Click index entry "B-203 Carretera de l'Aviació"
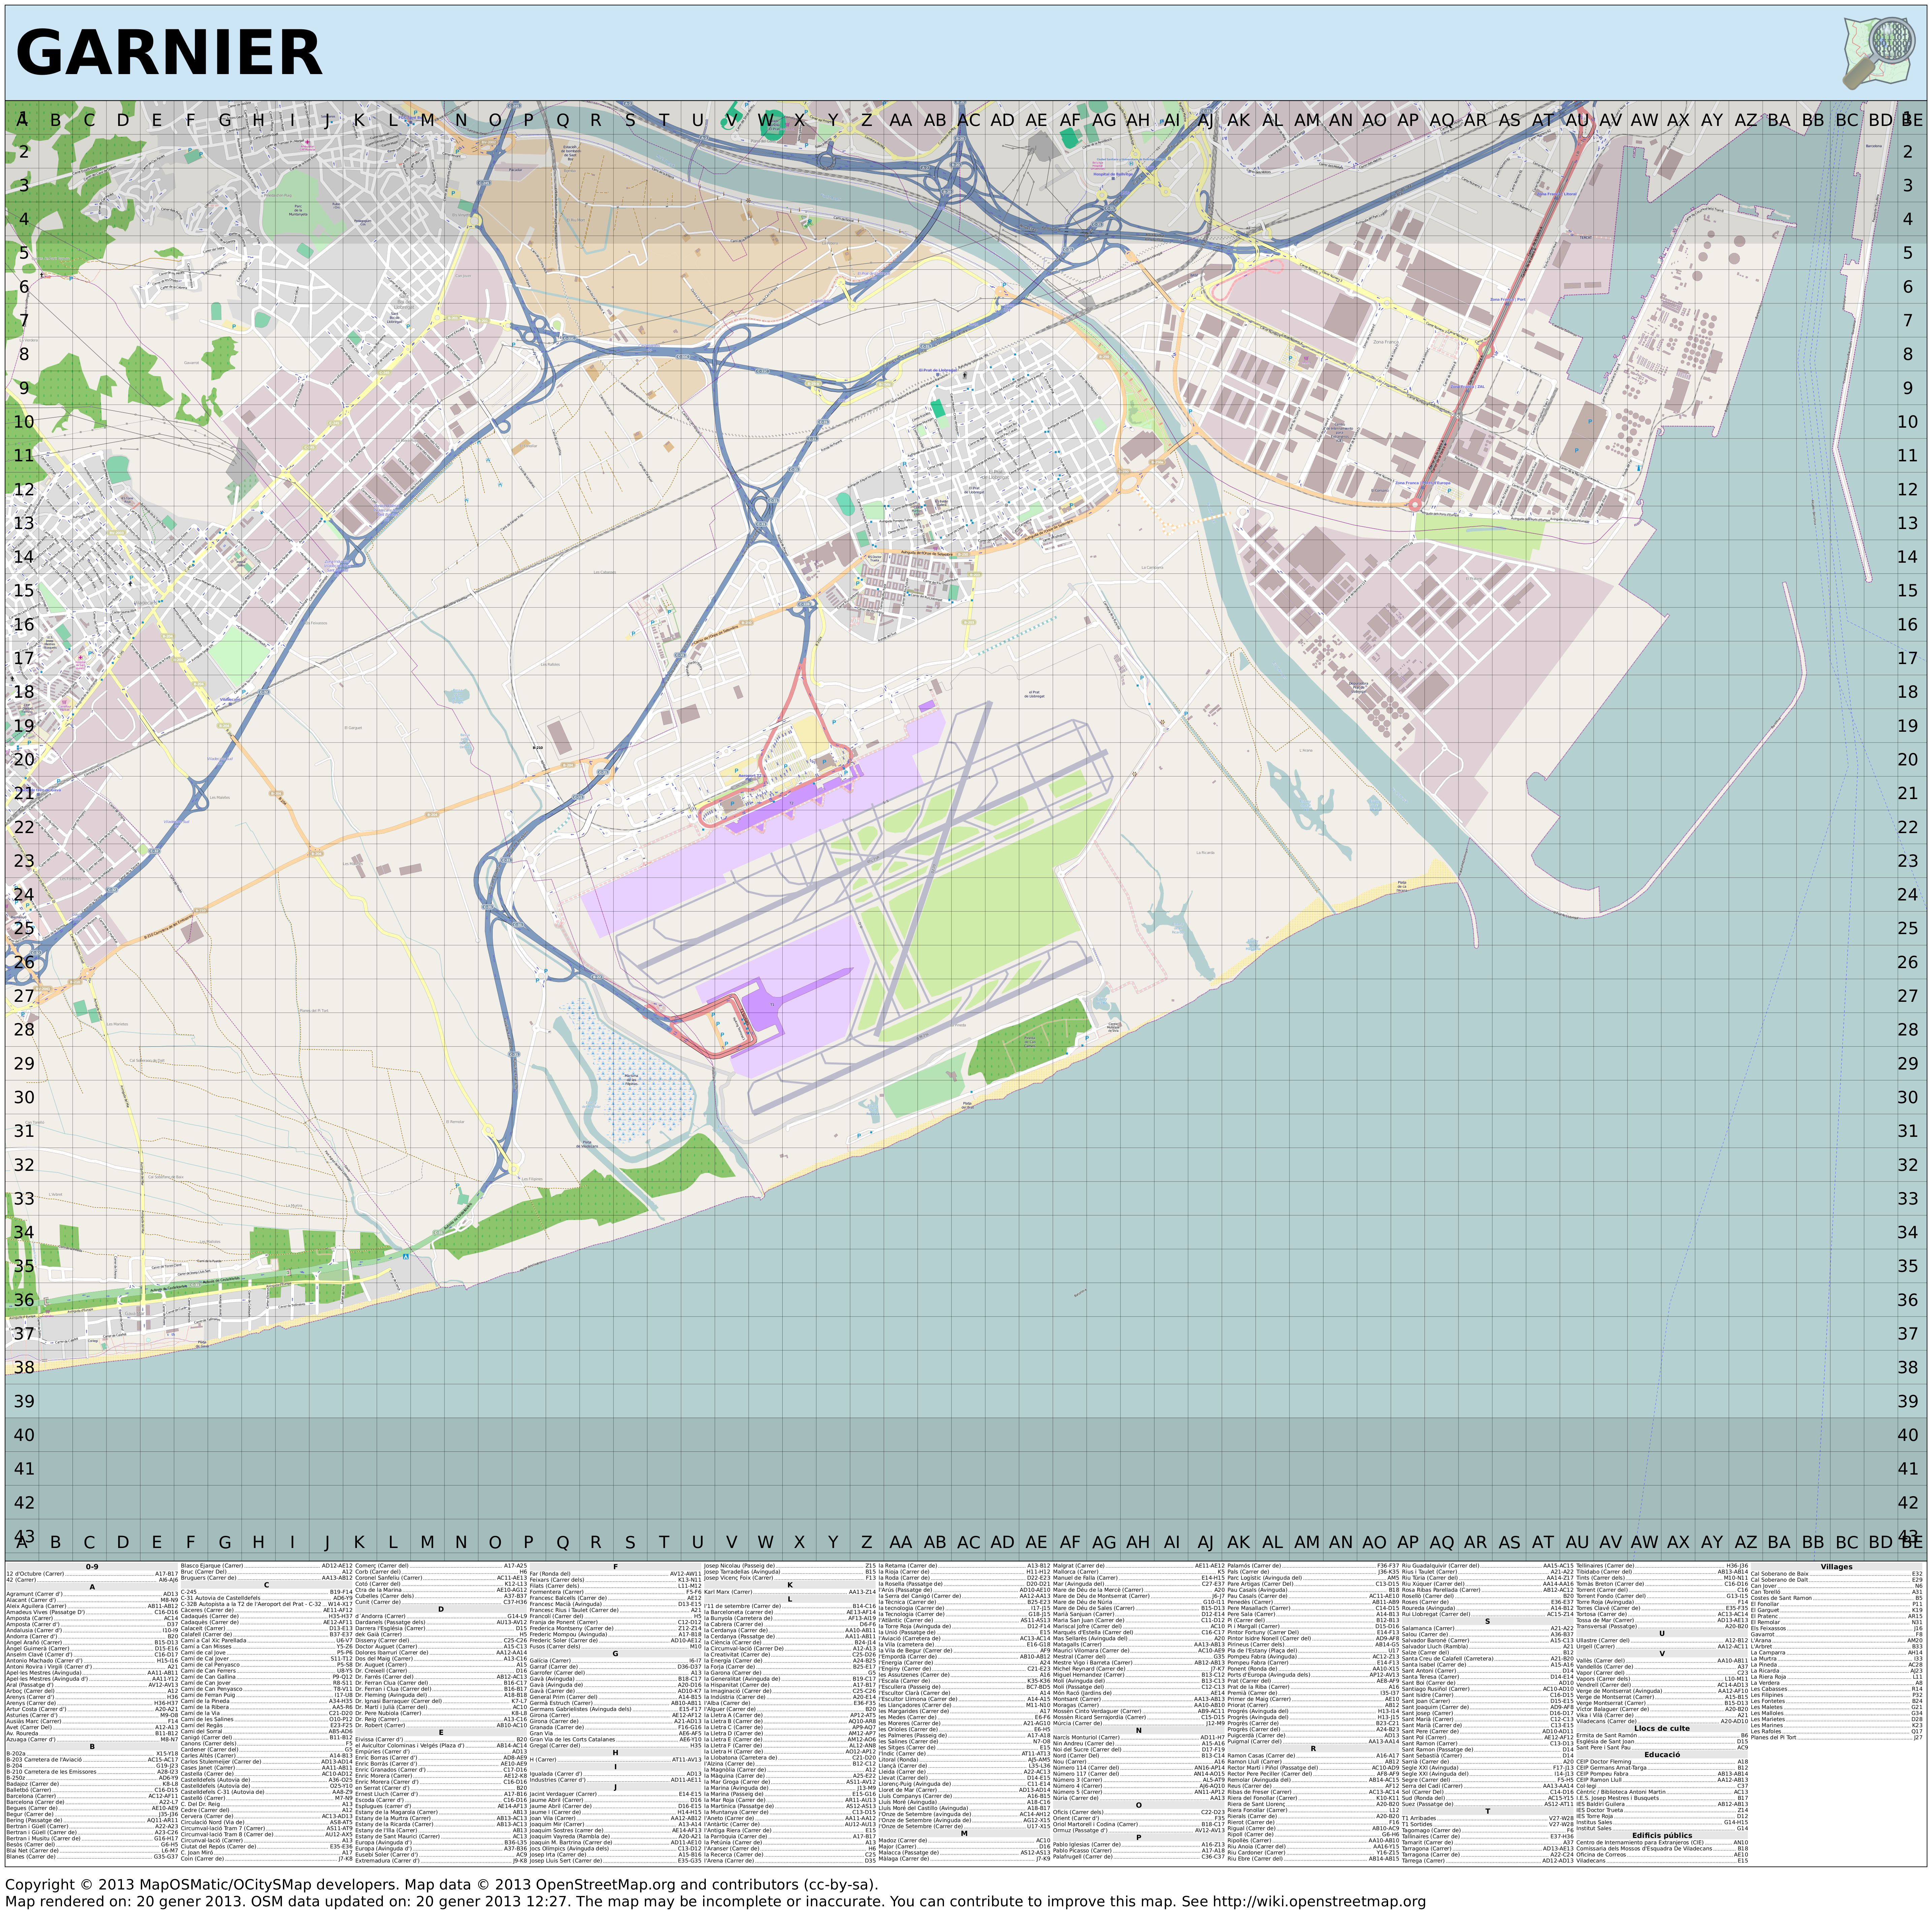 [92, 1760]
